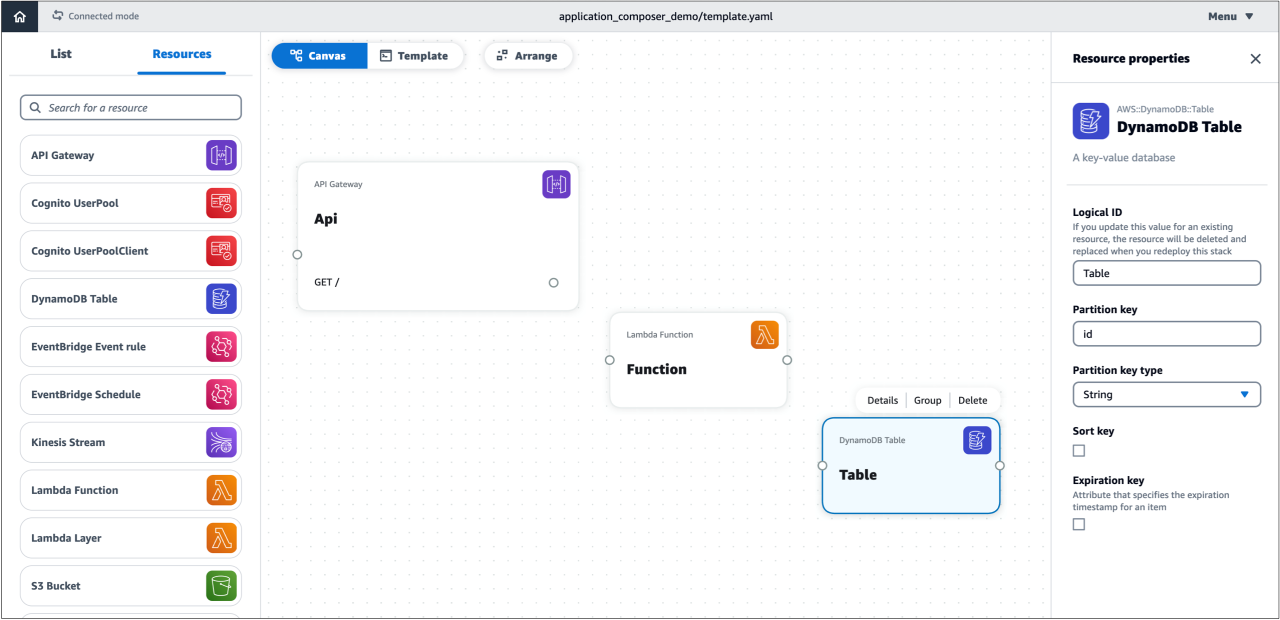
Task: Click API Gateway label in resource list
Action: tap(63, 156)
